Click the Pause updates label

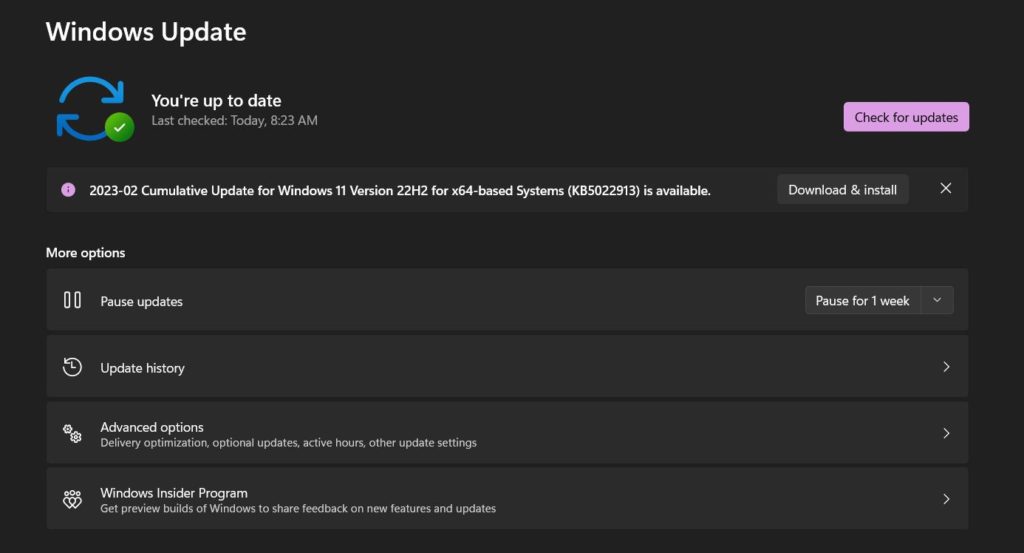point(141,301)
